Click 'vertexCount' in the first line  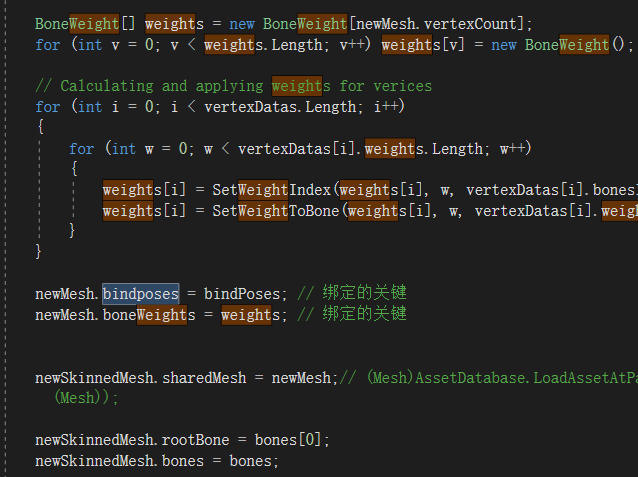(x=470, y=24)
